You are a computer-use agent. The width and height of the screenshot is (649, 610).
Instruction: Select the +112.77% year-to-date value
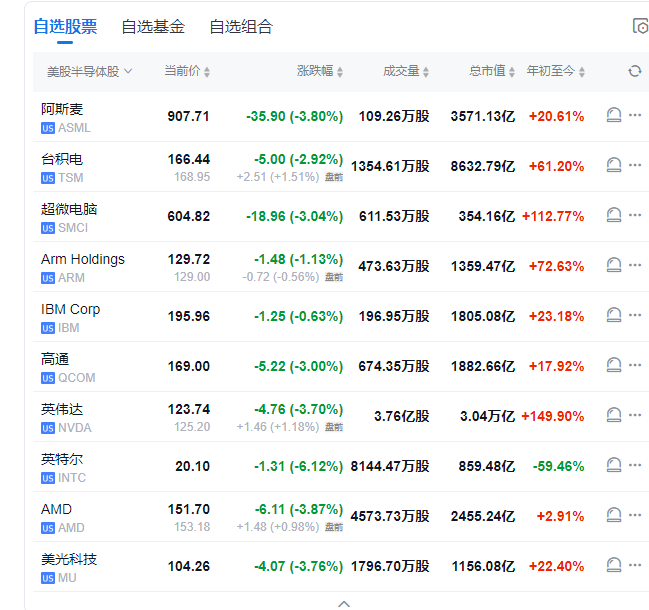553,216
